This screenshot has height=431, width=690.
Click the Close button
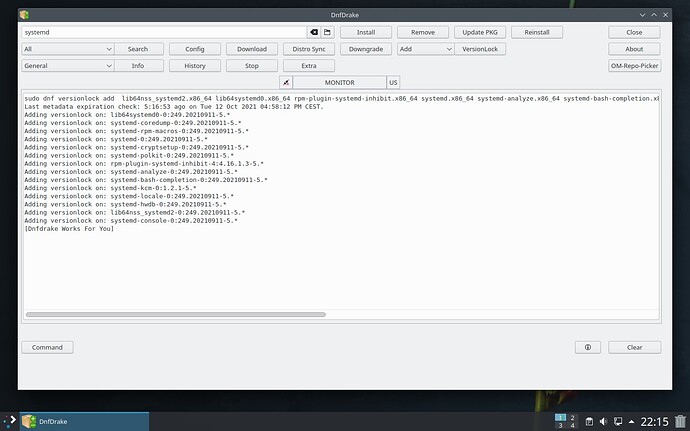coord(634,32)
